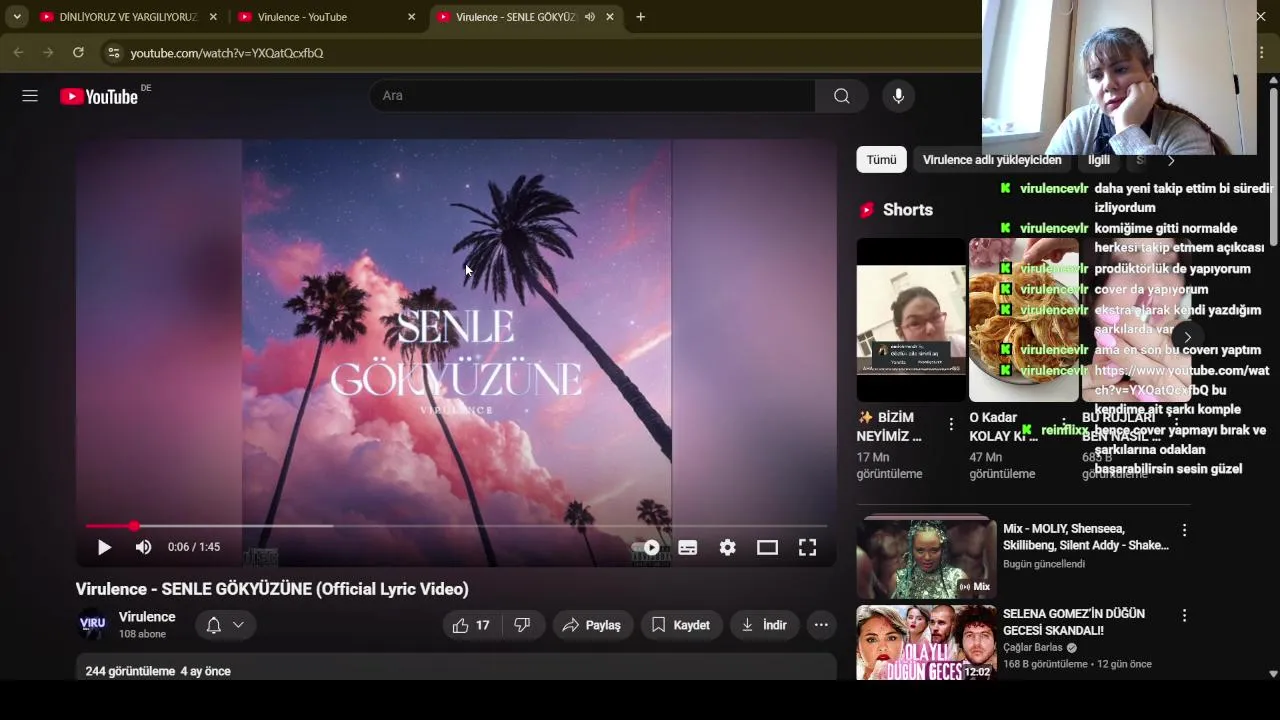
Task: Download the video with İndir
Action: (x=764, y=625)
